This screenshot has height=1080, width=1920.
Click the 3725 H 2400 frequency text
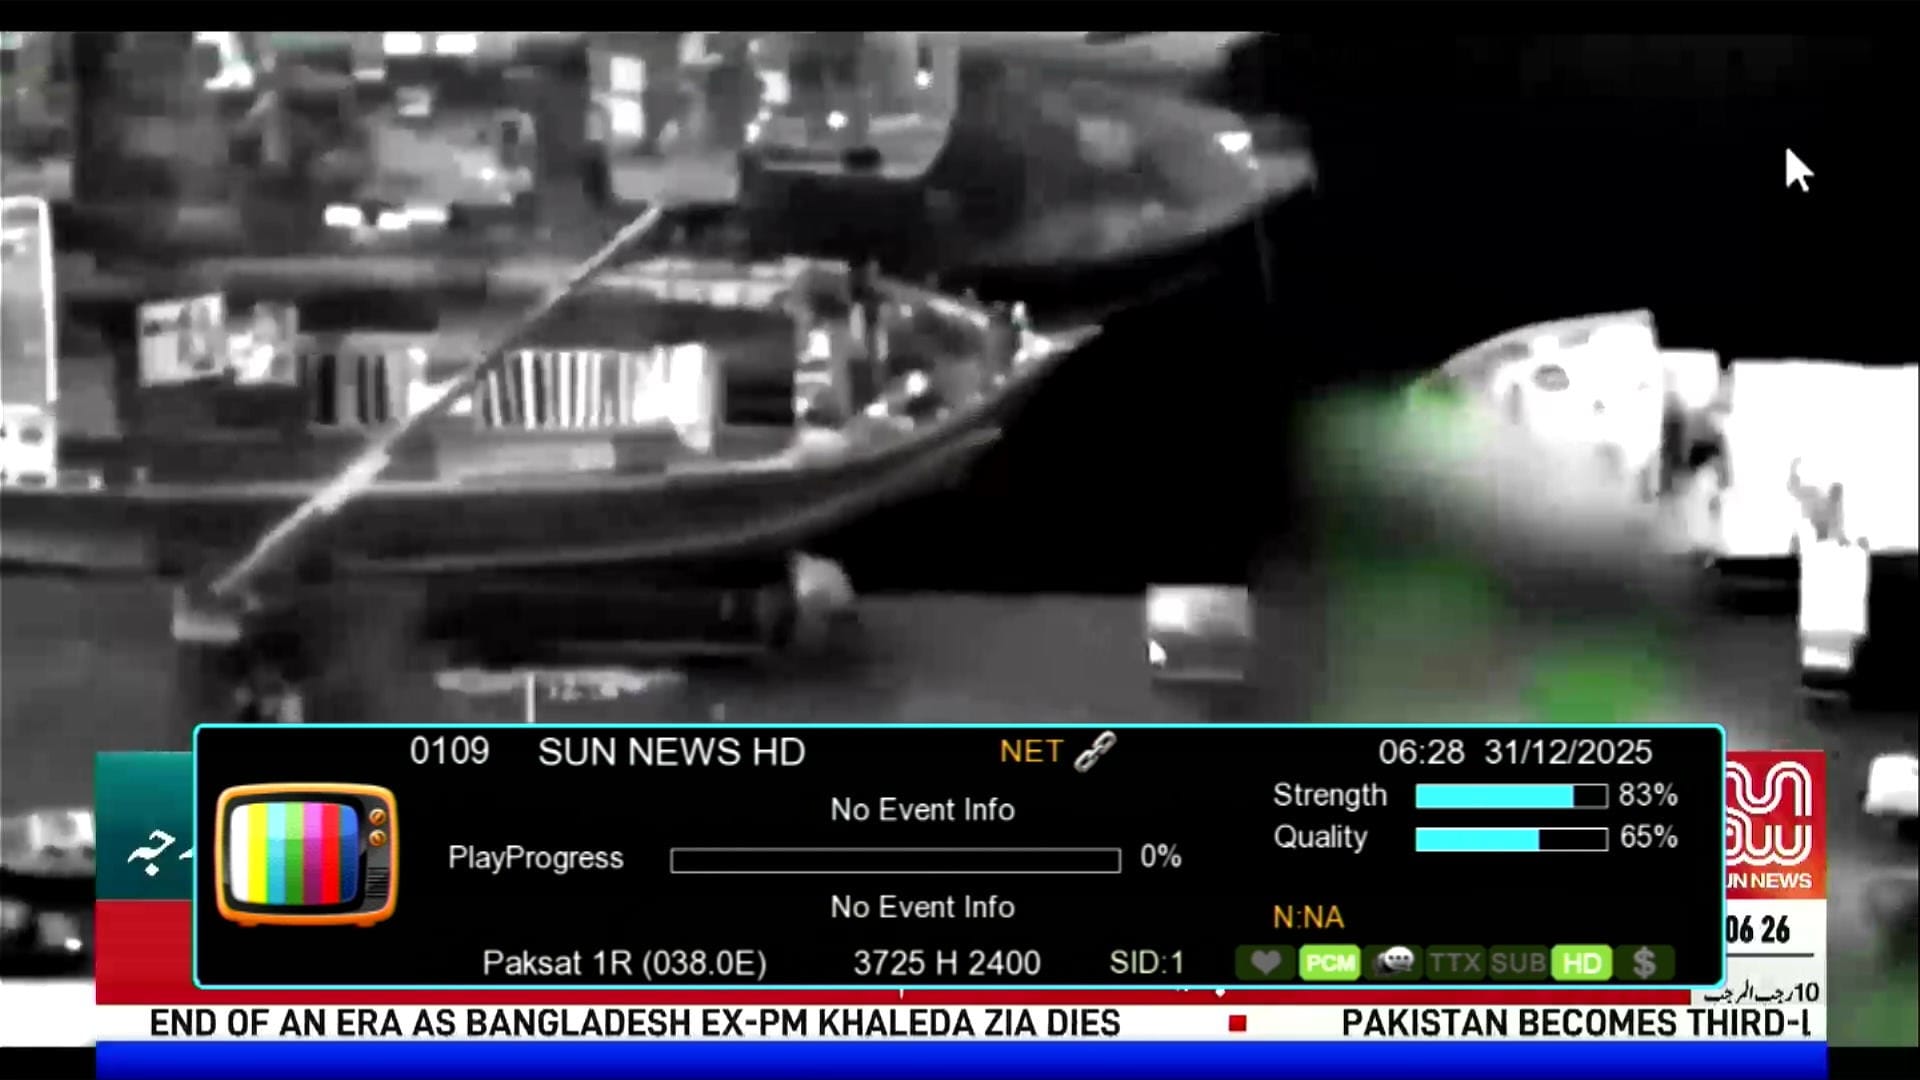coord(946,963)
